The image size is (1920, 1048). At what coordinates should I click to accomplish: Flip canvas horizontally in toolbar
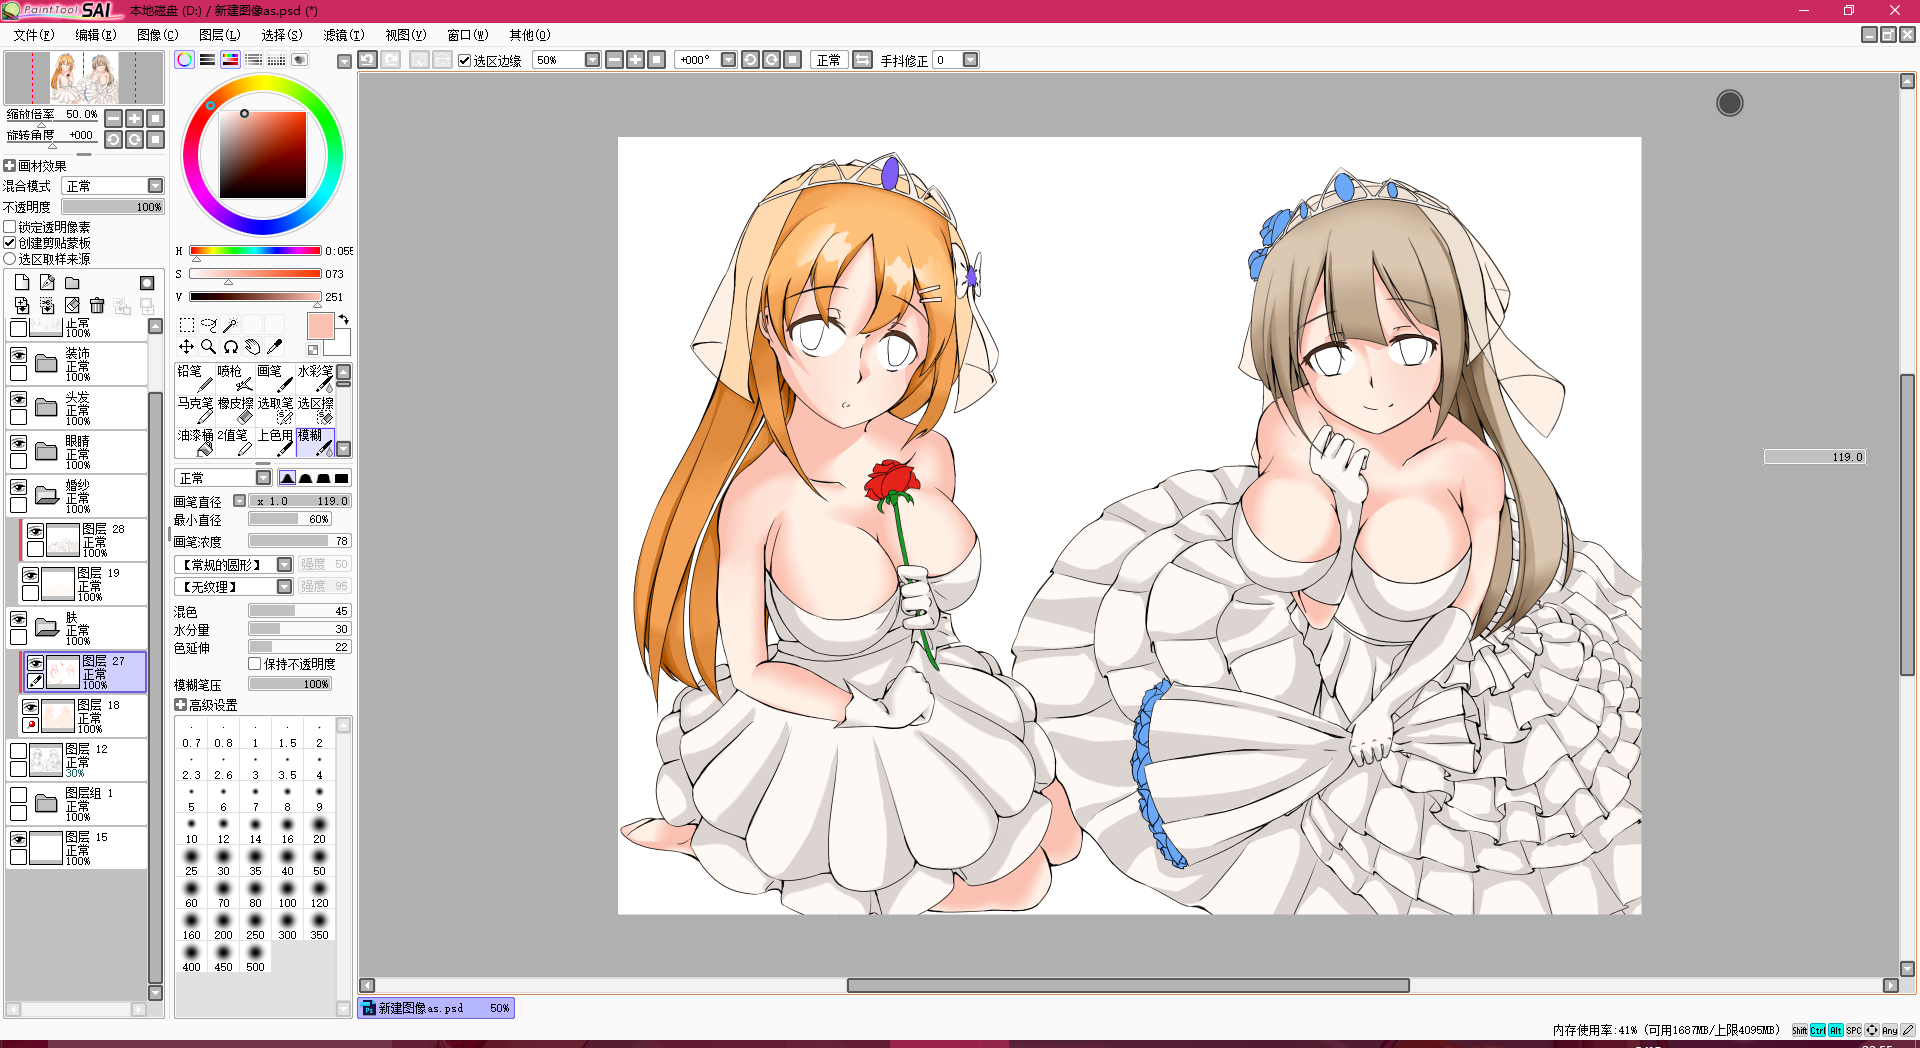click(x=863, y=60)
